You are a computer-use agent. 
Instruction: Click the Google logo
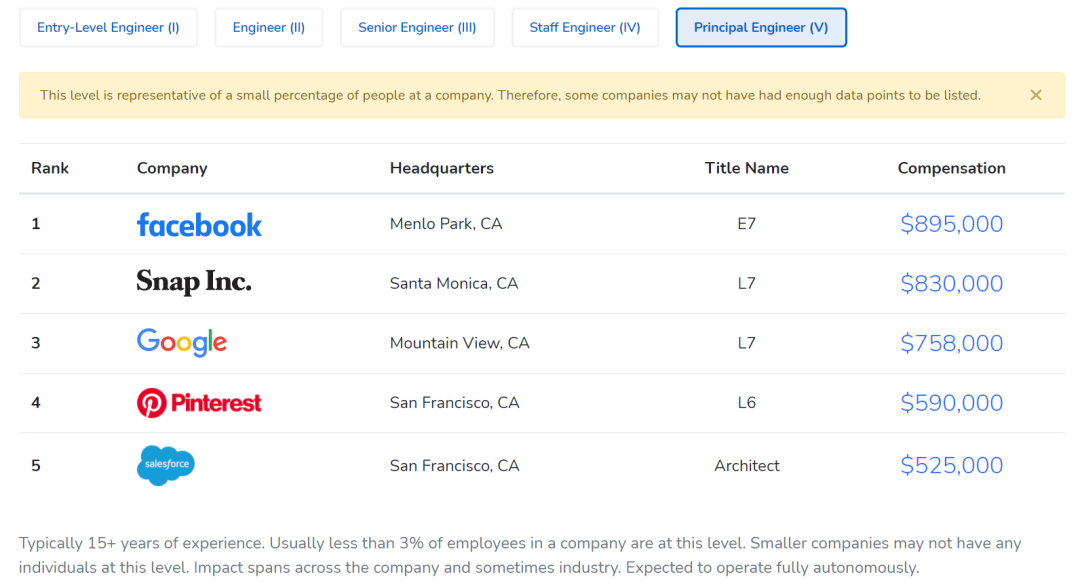[x=182, y=342]
